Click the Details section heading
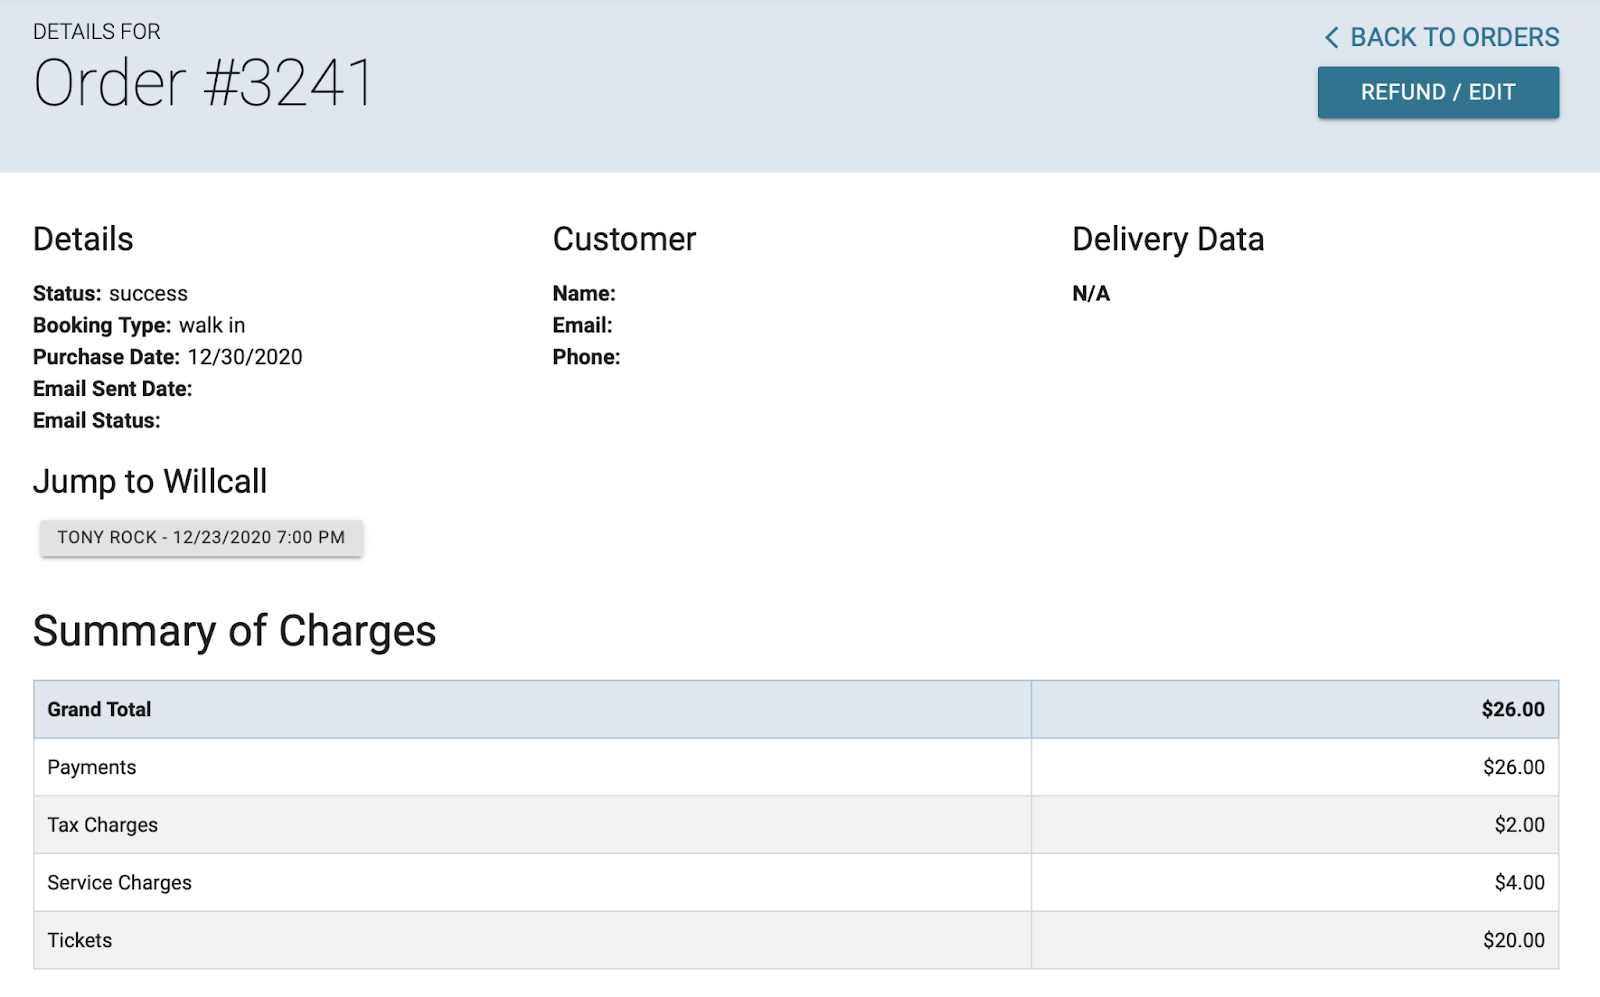The width and height of the screenshot is (1600, 997). coord(83,239)
